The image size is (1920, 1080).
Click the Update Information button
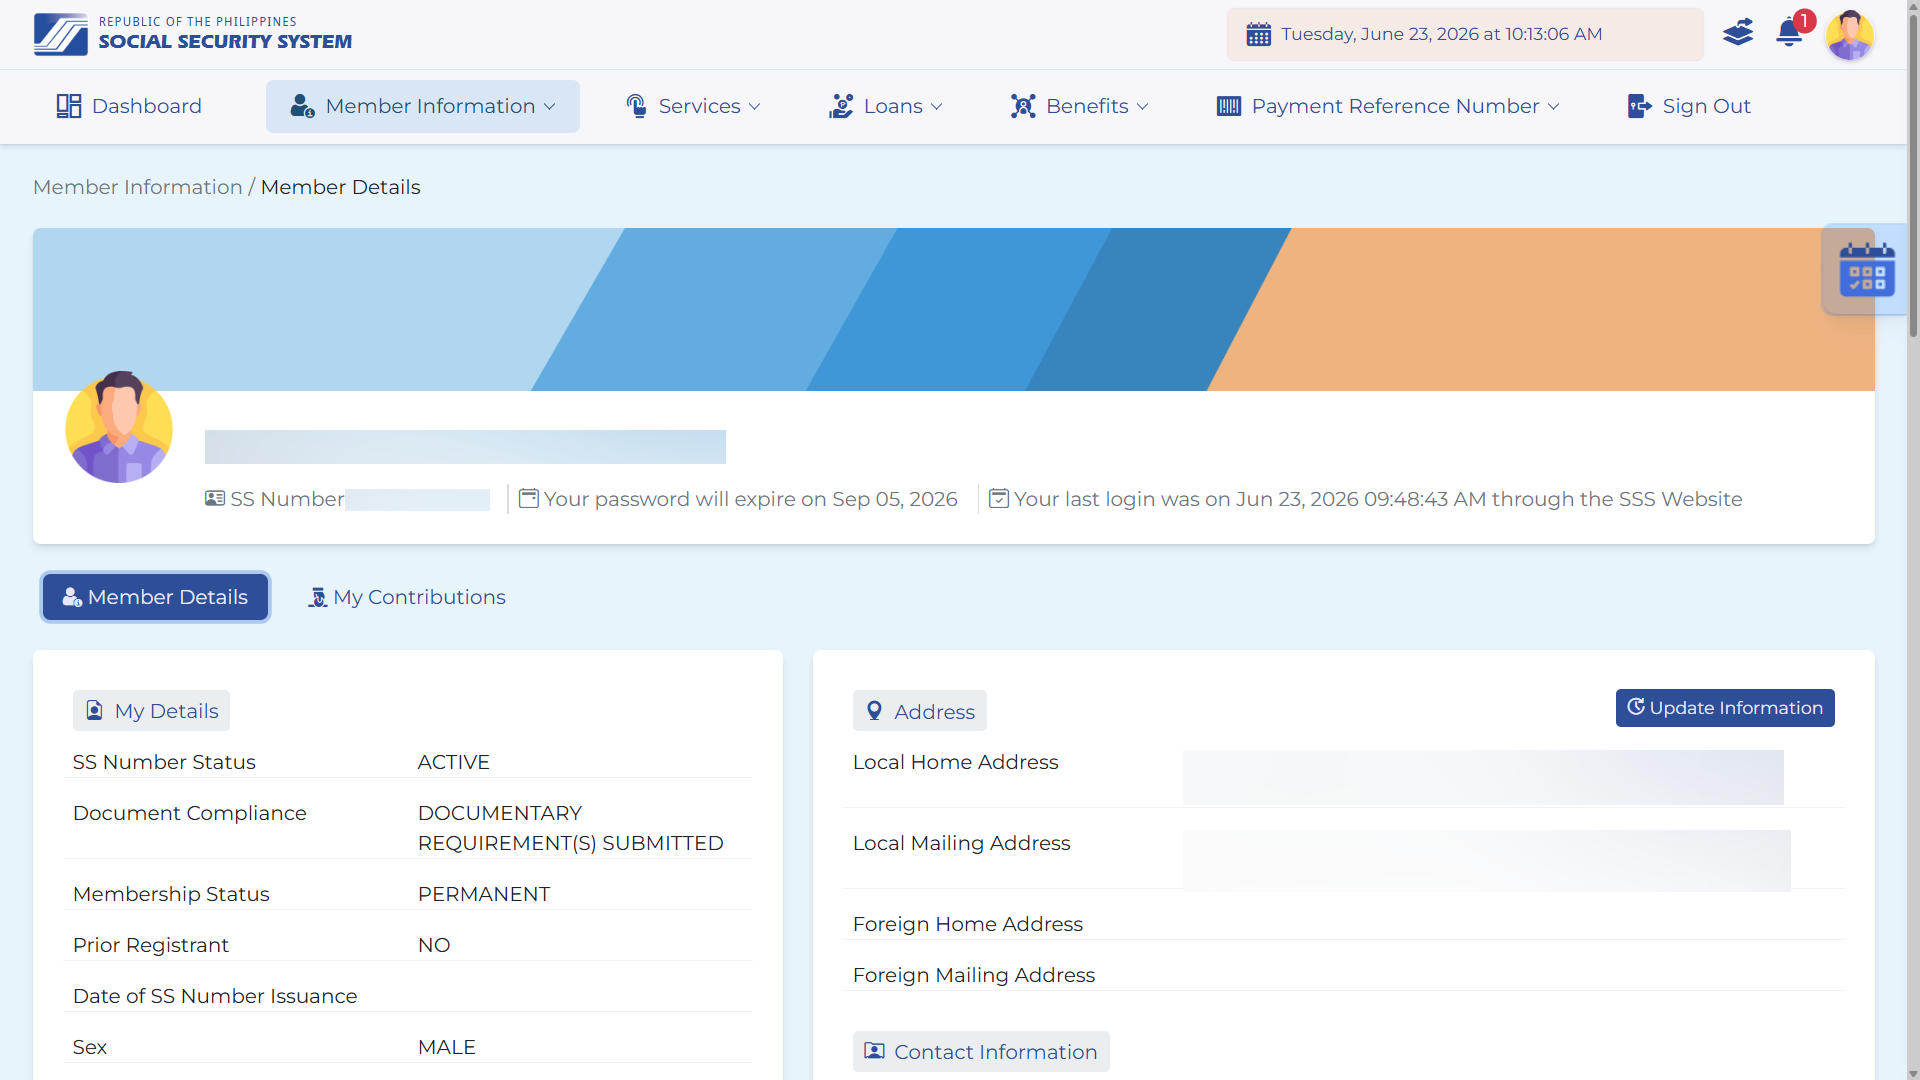tap(1725, 708)
